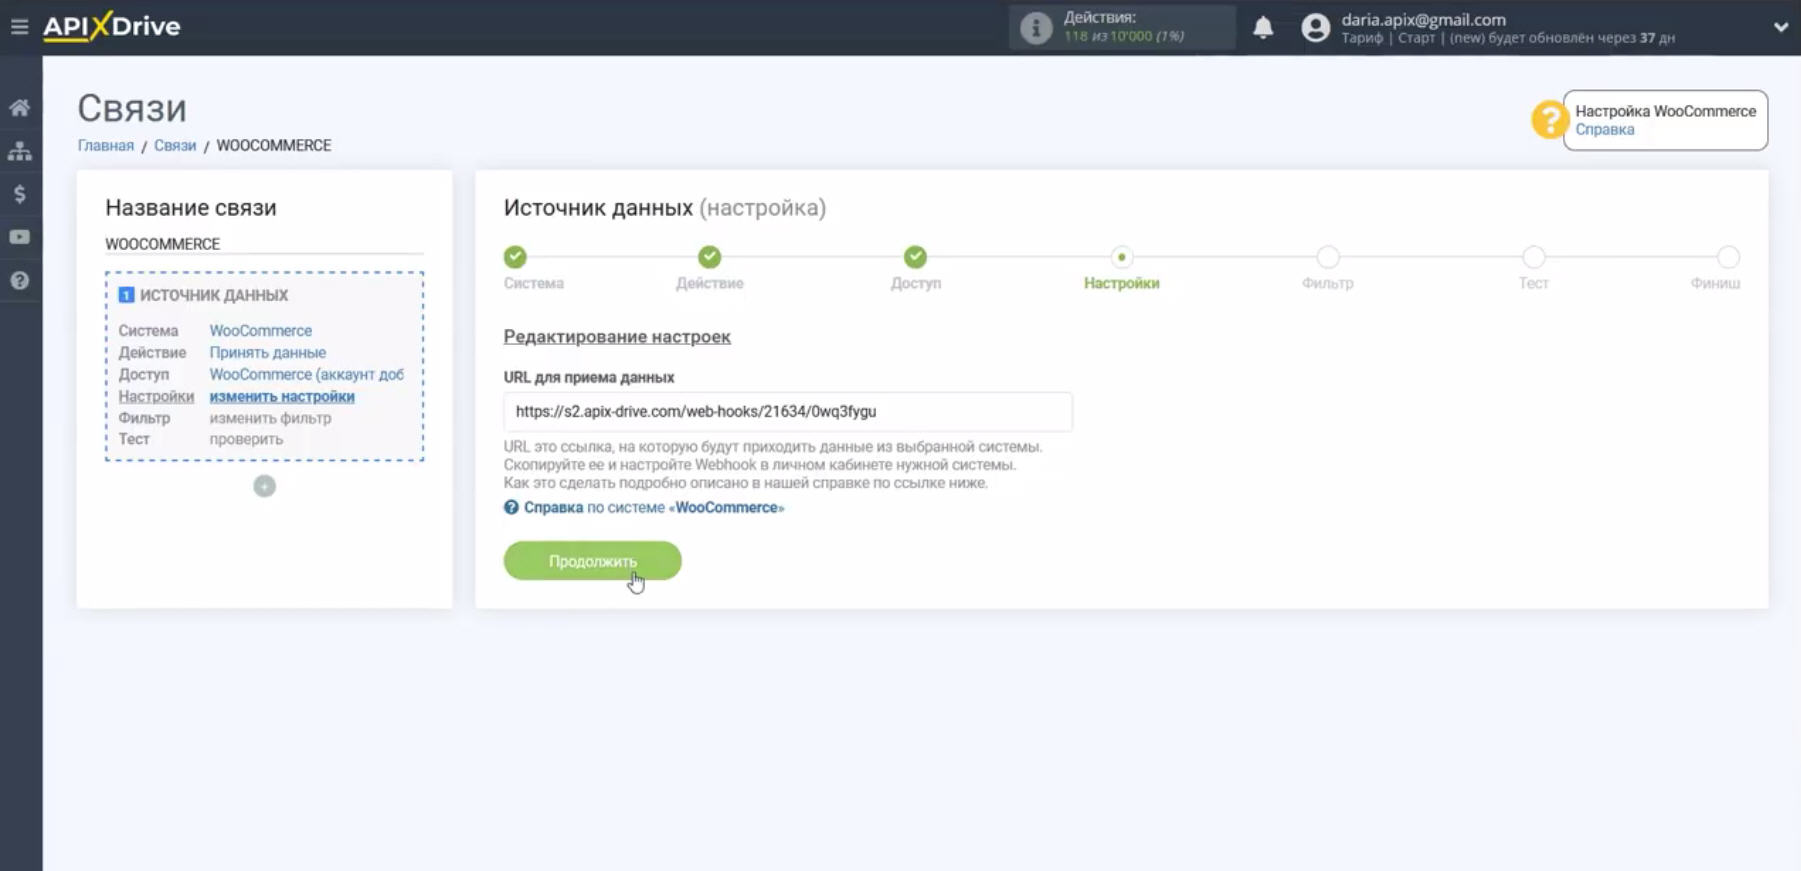Click изменить фильтр text
The image size is (1801, 871).
tap(270, 418)
